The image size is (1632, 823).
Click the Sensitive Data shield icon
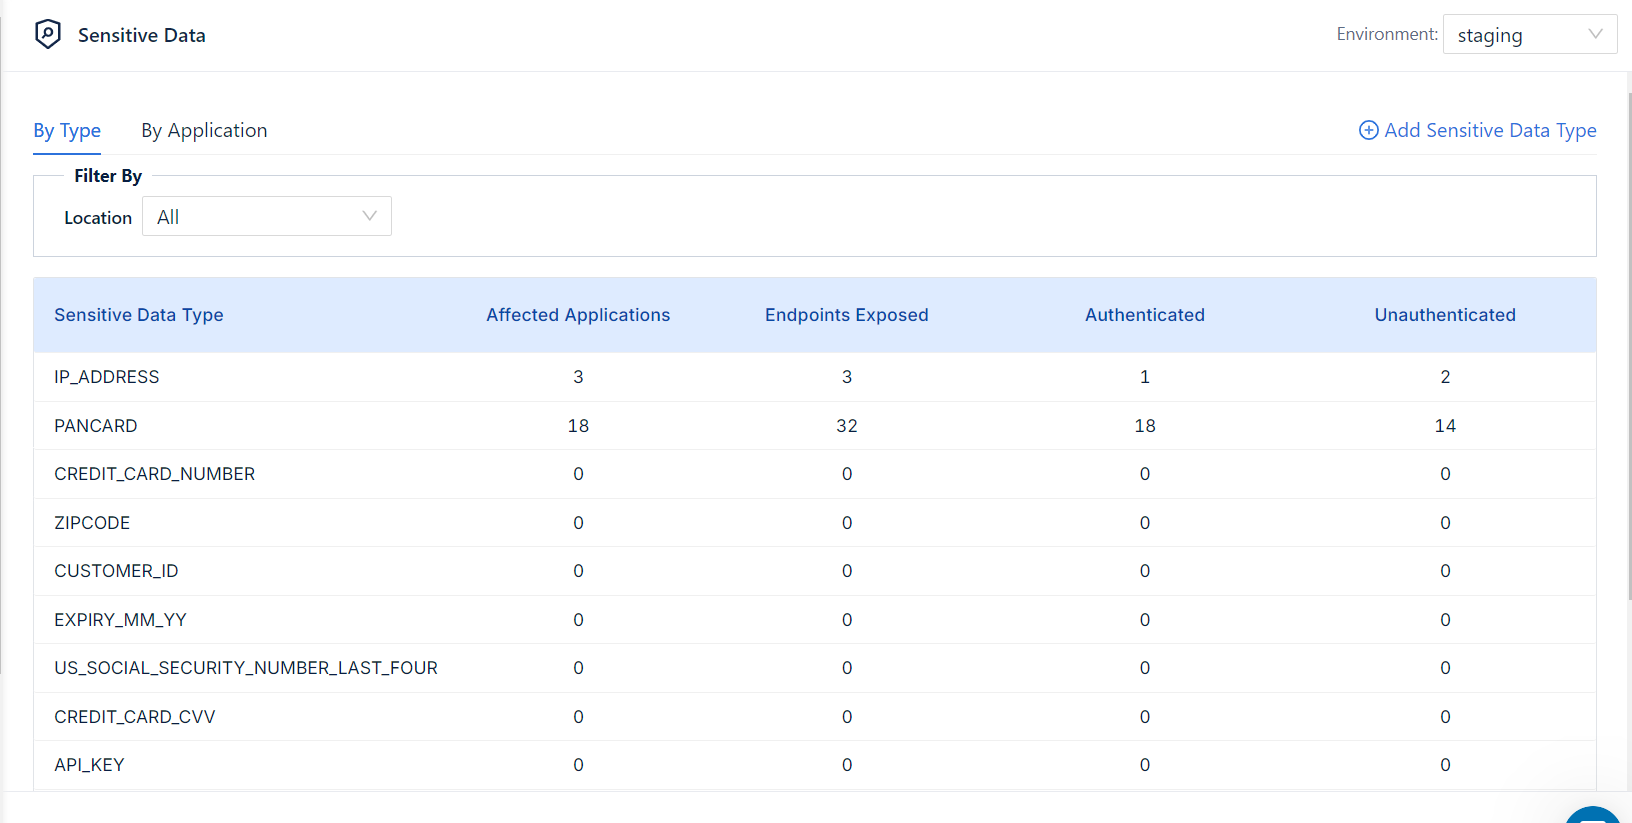point(47,34)
